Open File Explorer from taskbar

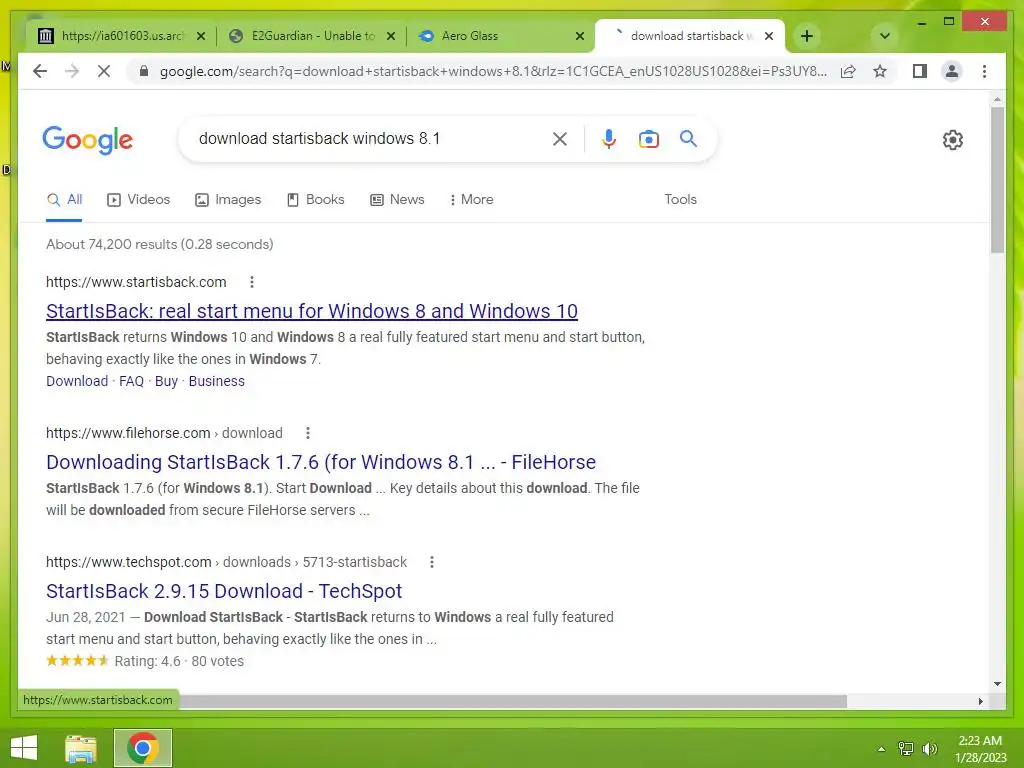tap(81, 748)
